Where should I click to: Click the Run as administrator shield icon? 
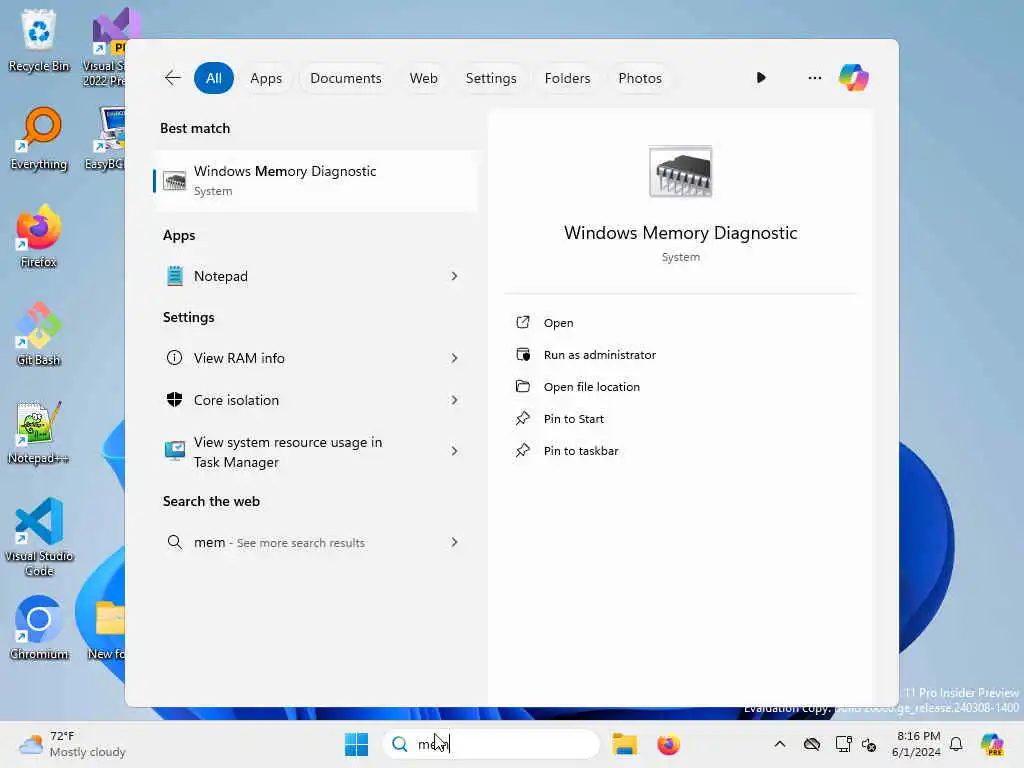(523, 355)
